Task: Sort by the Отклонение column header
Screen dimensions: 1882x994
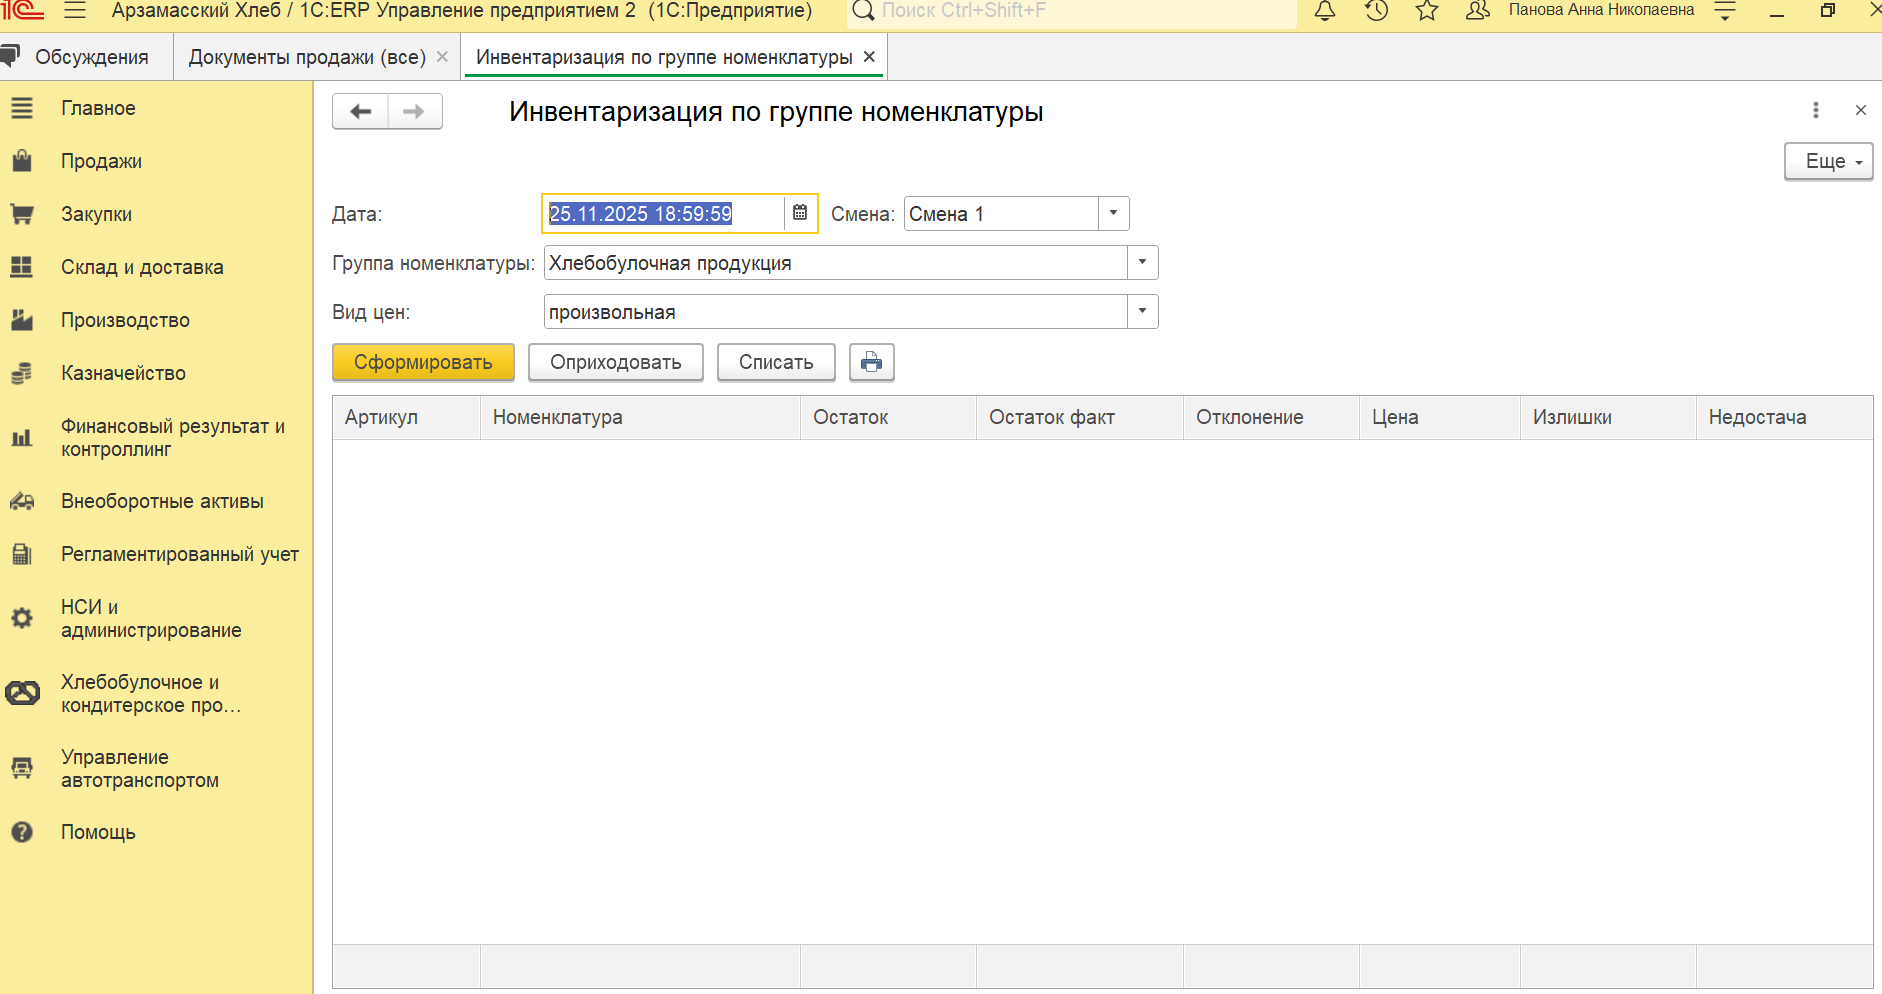Action: point(1271,417)
